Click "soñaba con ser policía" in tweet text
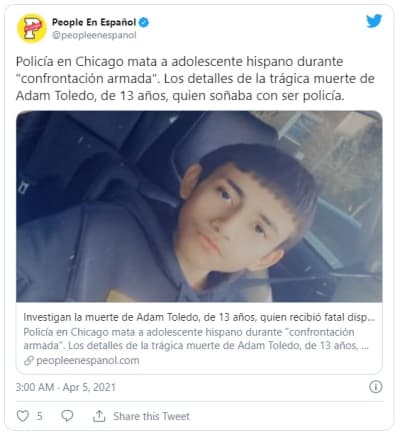The height and width of the screenshot is (435, 400). pos(276,96)
